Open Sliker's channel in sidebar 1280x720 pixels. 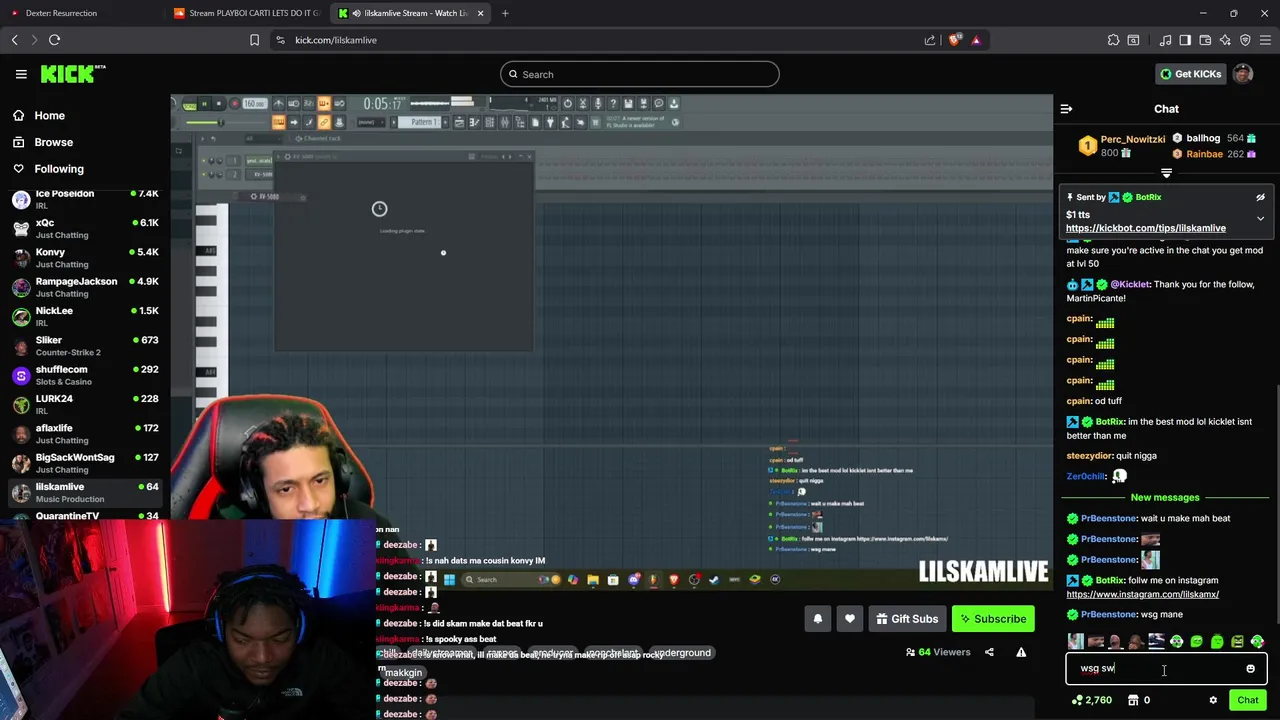point(84,346)
